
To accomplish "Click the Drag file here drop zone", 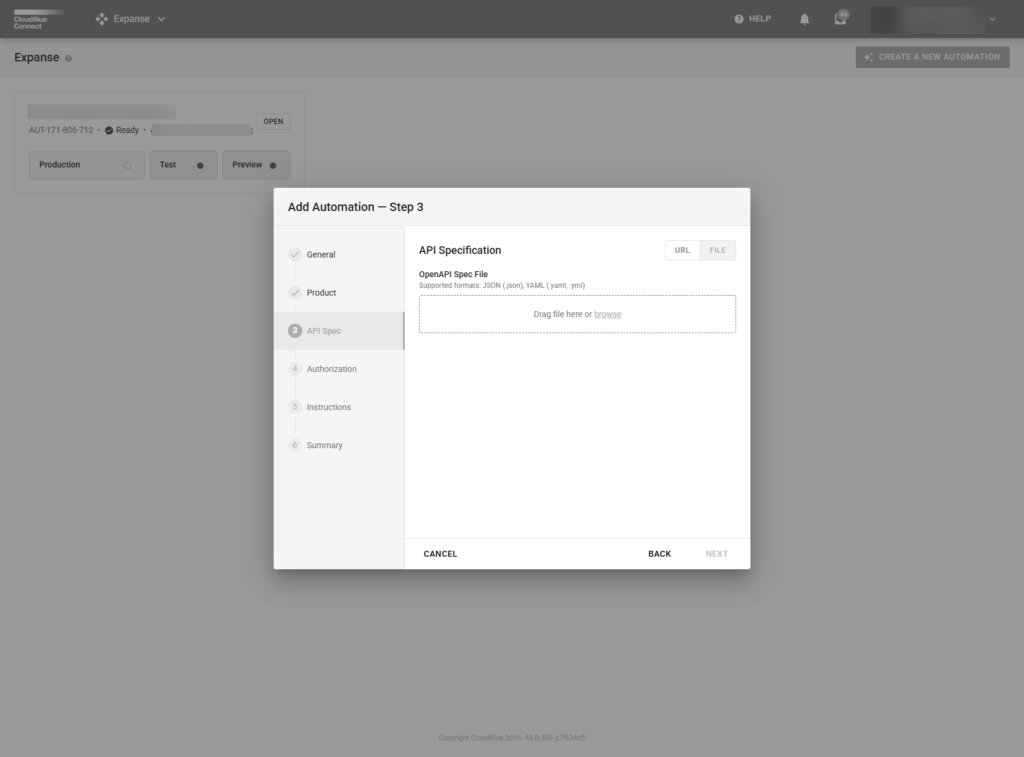I will [577, 314].
